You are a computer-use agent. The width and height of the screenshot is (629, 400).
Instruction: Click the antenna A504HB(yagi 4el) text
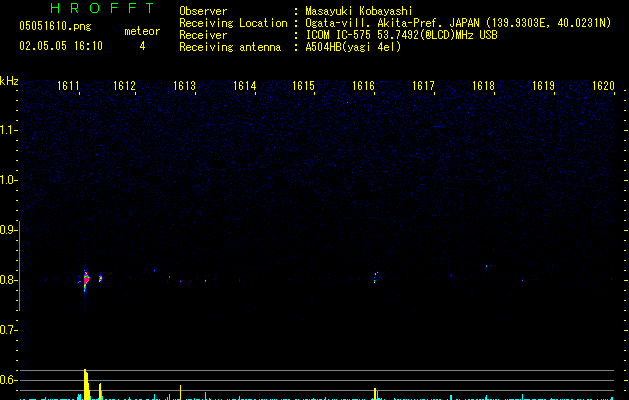[353, 47]
